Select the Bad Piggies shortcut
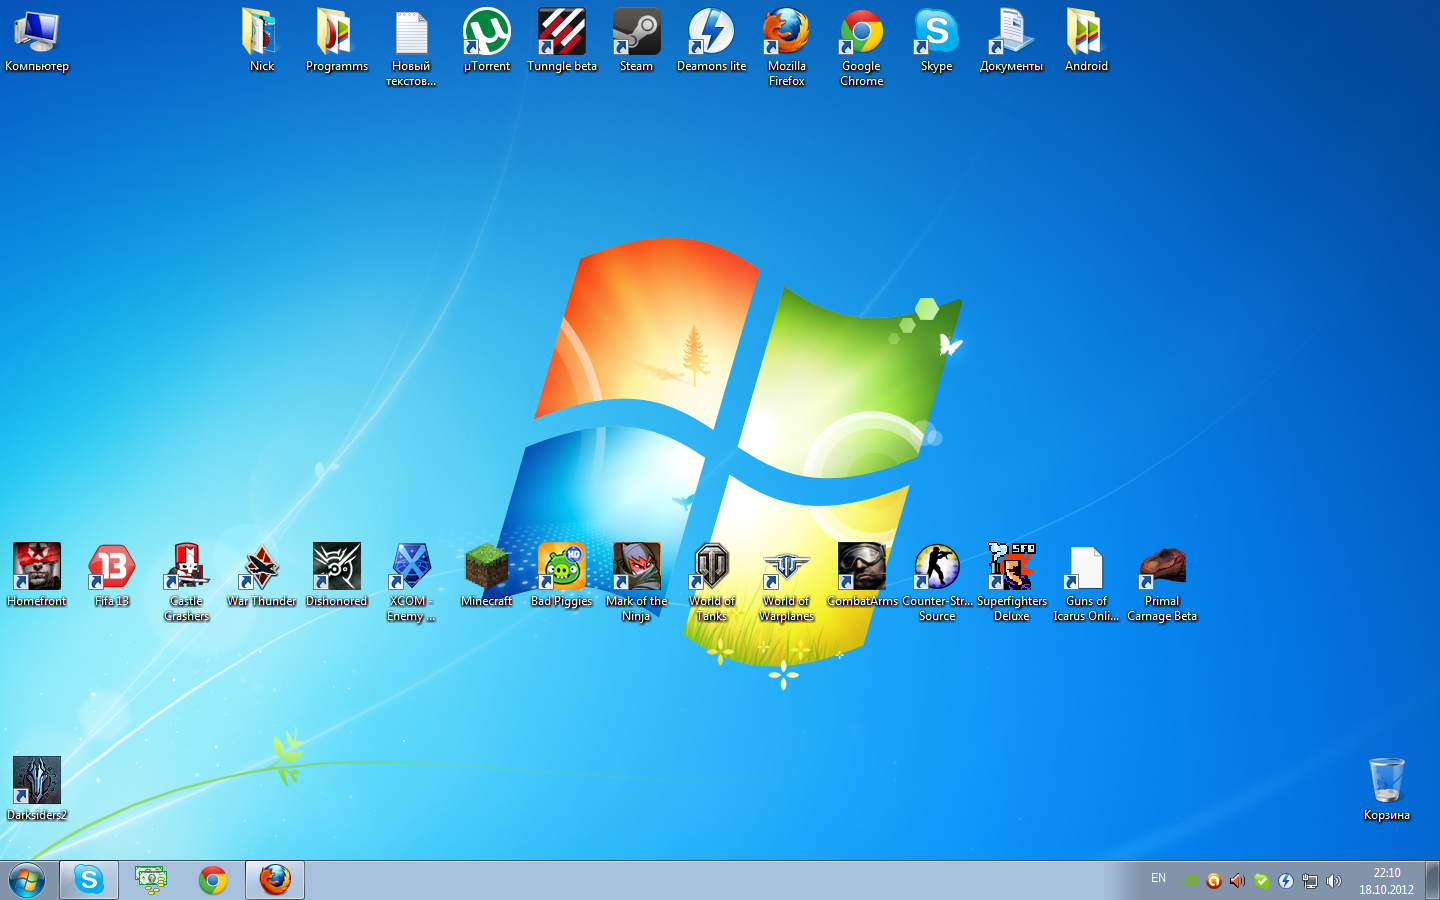1440x900 pixels. click(562, 575)
